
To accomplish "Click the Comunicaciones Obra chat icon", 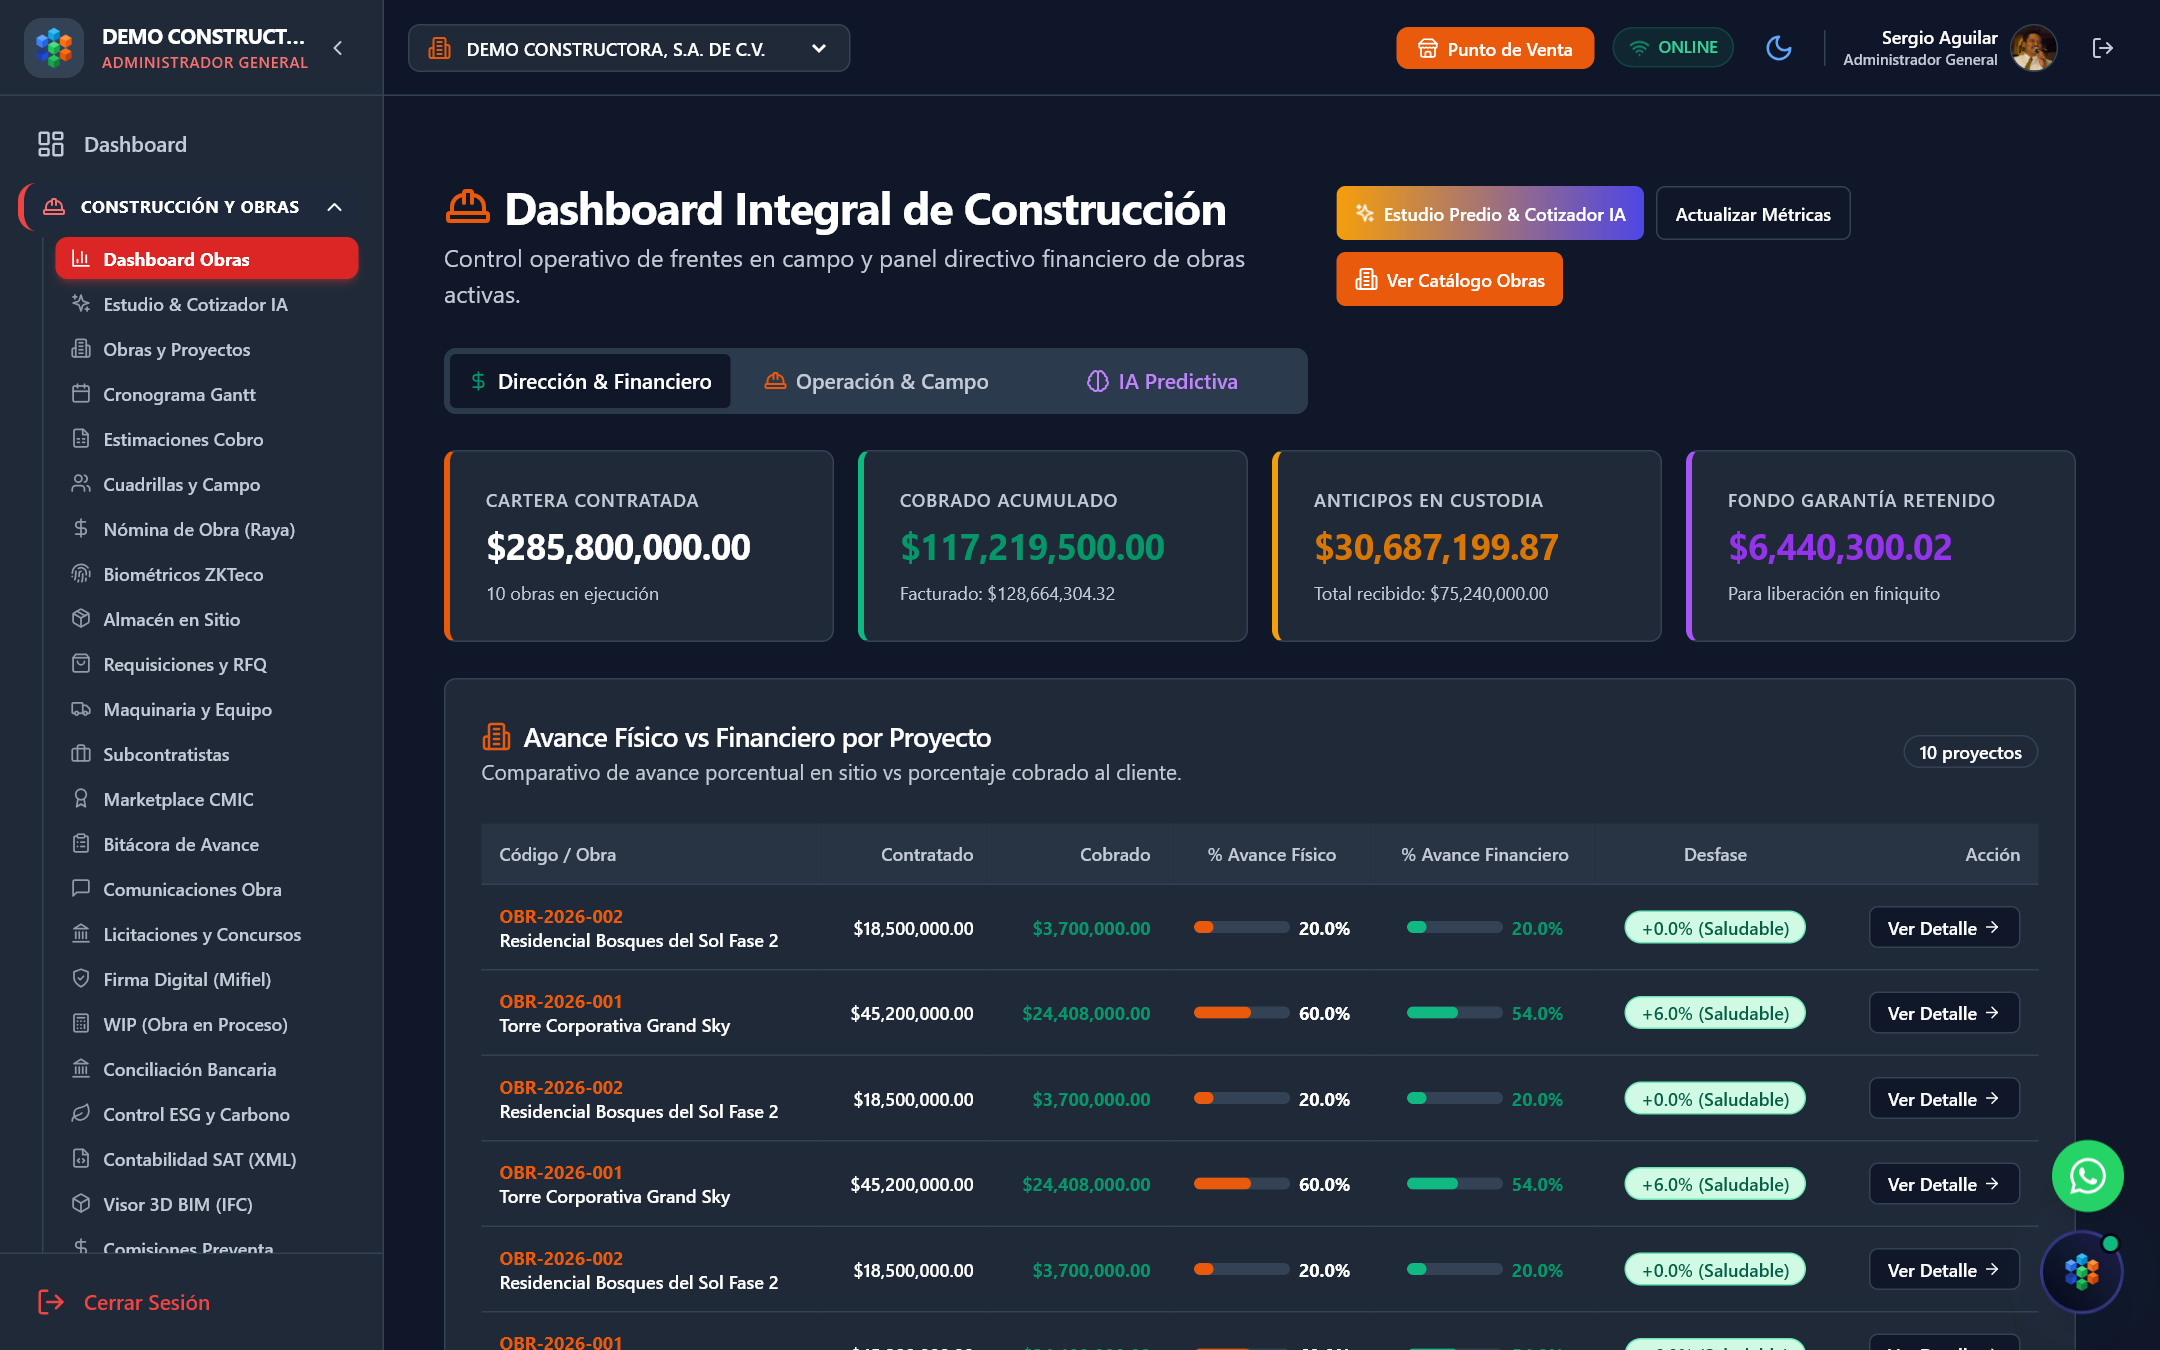I will pos(81,889).
